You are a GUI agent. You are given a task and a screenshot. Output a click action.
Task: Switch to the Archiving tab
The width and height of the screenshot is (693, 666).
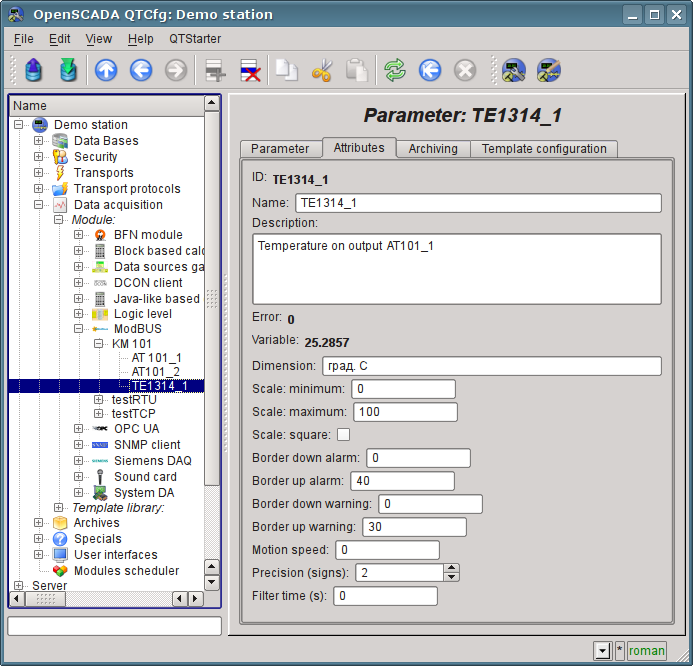(433, 149)
